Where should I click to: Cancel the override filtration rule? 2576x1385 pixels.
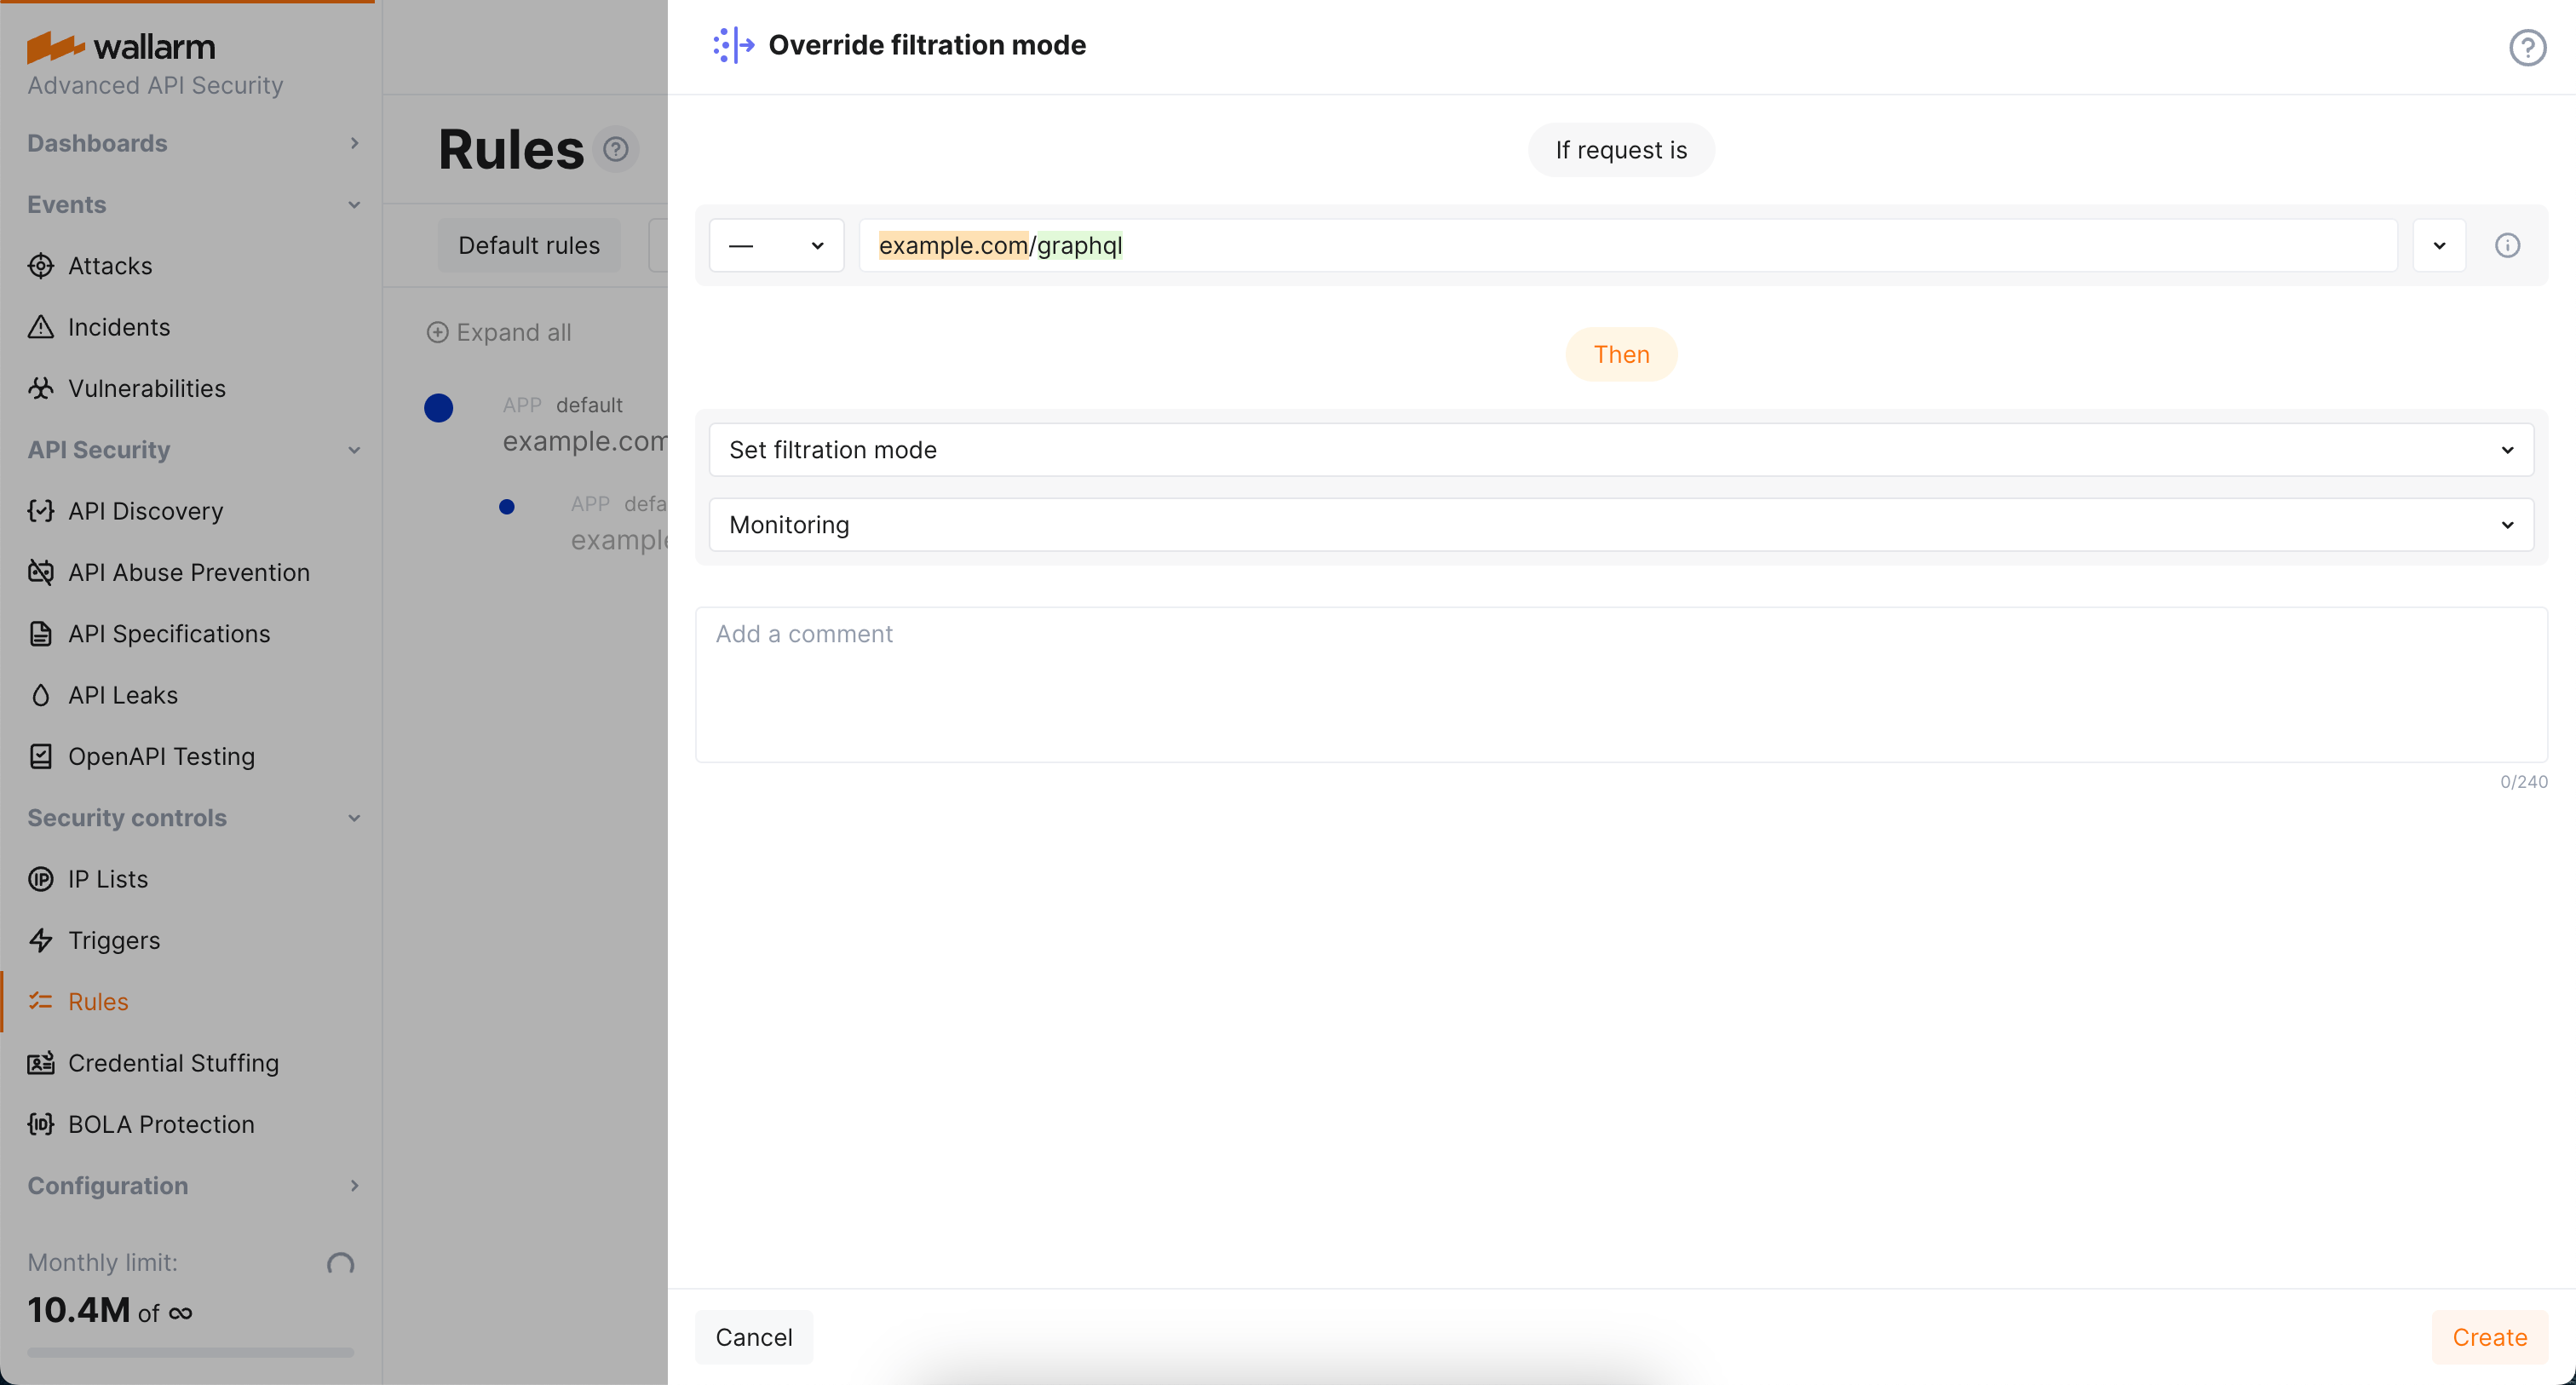coord(754,1337)
